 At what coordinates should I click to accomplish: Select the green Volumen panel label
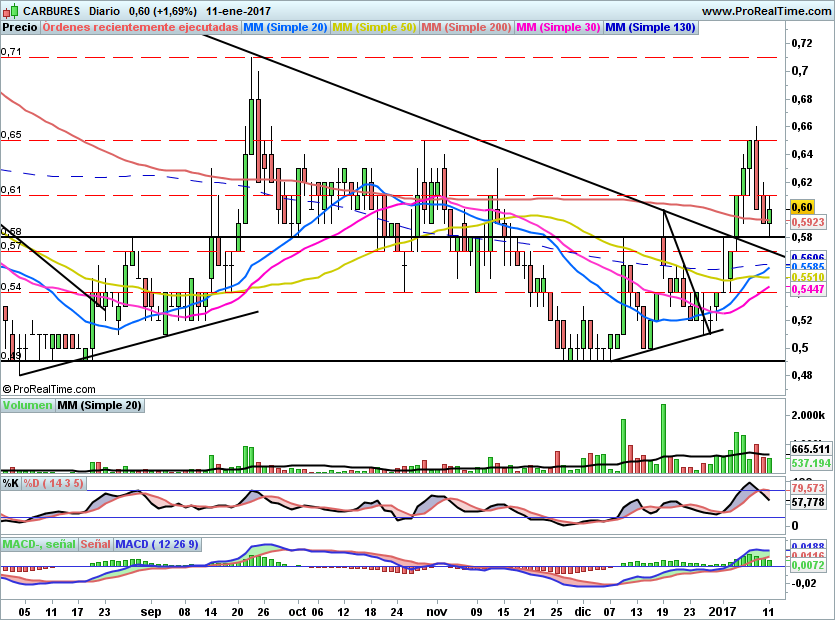tap(27, 405)
